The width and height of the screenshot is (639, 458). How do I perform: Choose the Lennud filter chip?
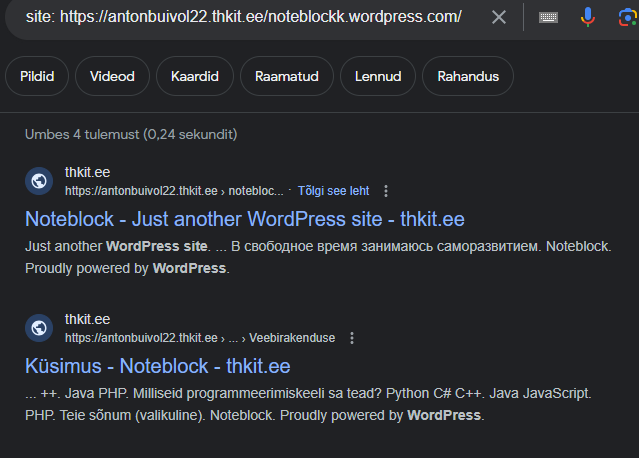[x=378, y=76]
